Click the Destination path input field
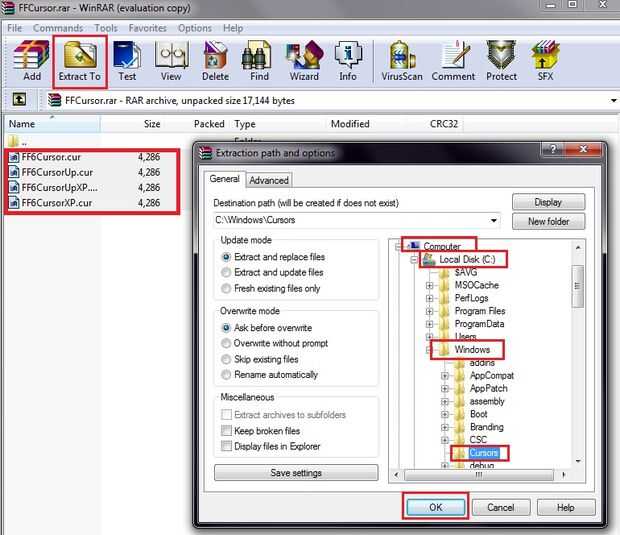The height and width of the screenshot is (535, 620). coord(356,220)
